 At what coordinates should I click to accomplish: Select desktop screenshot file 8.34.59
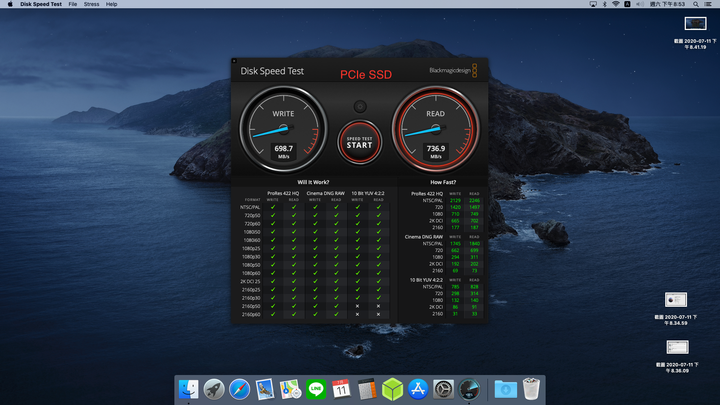676,309
